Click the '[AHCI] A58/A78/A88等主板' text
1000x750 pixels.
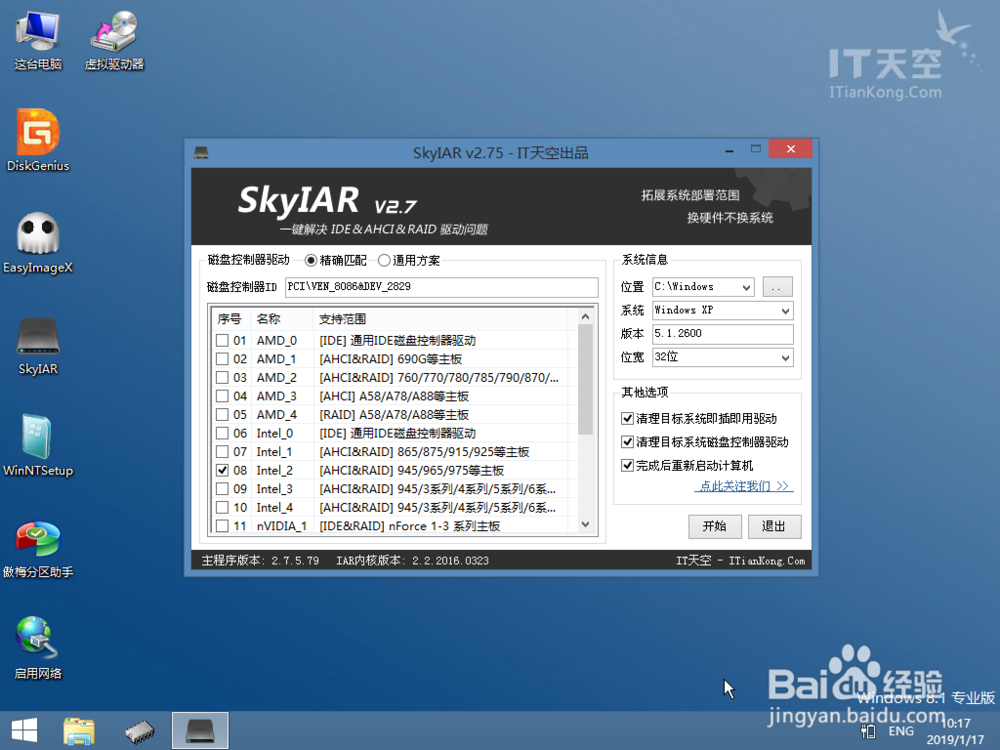(394, 397)
